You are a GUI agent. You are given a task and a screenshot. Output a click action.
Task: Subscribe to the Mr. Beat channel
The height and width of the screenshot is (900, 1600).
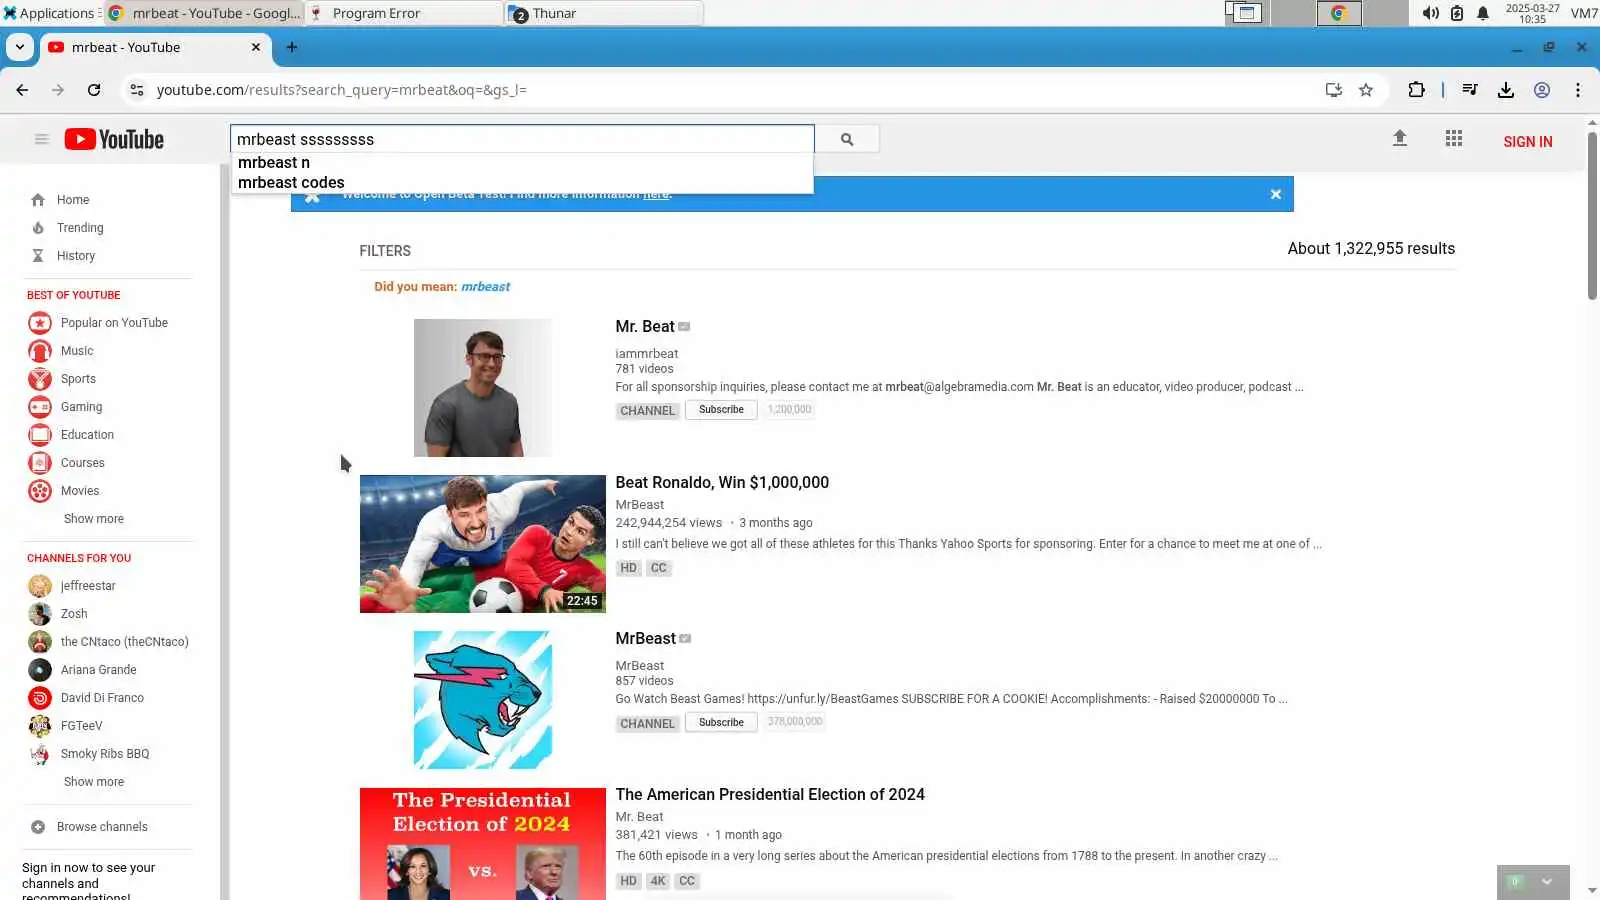click(x=721, y=410)
